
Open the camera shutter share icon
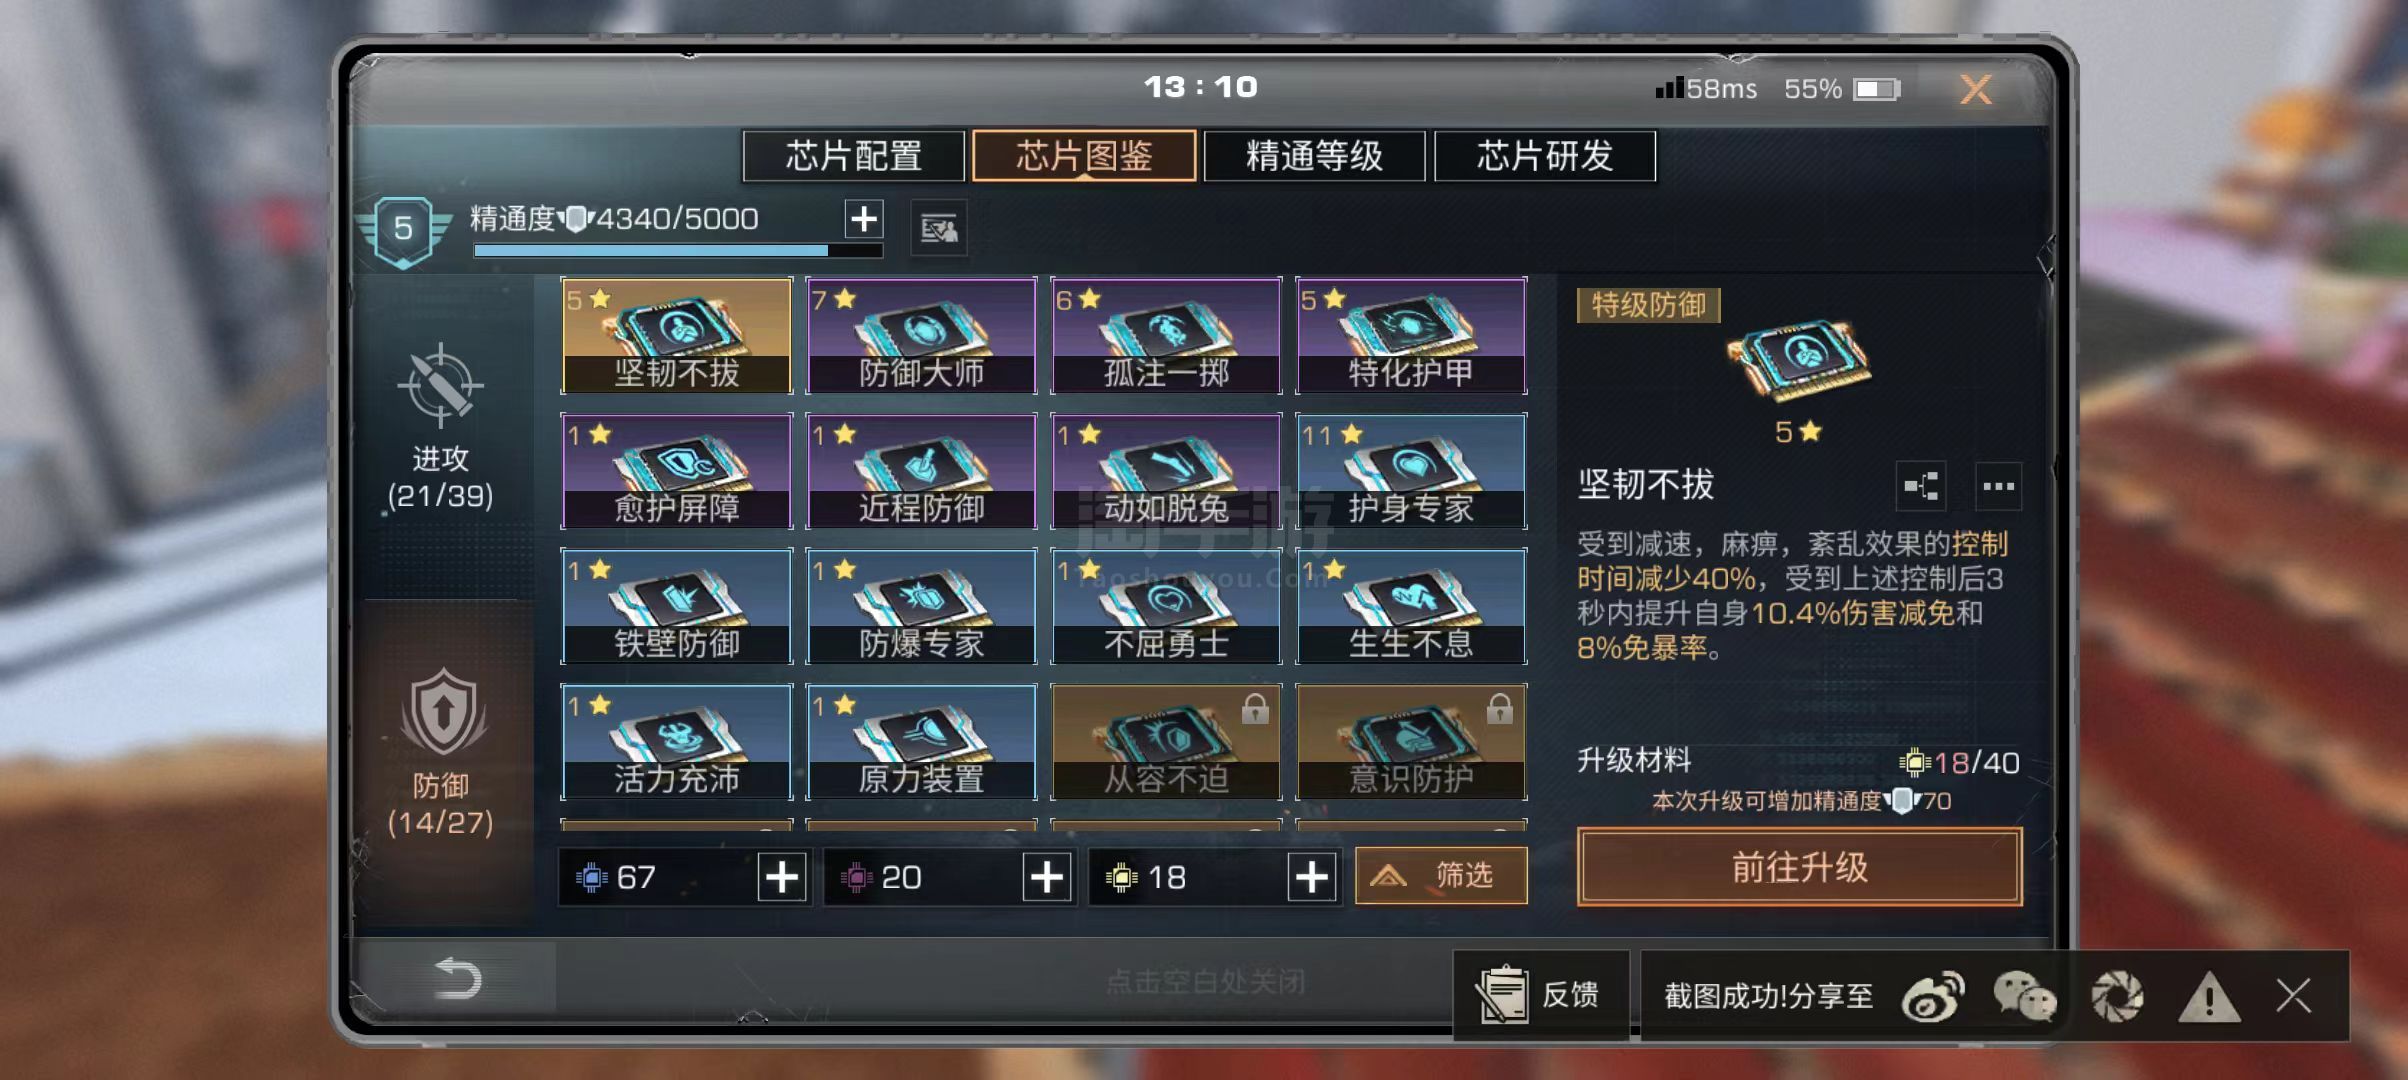tap(2117, 996)
